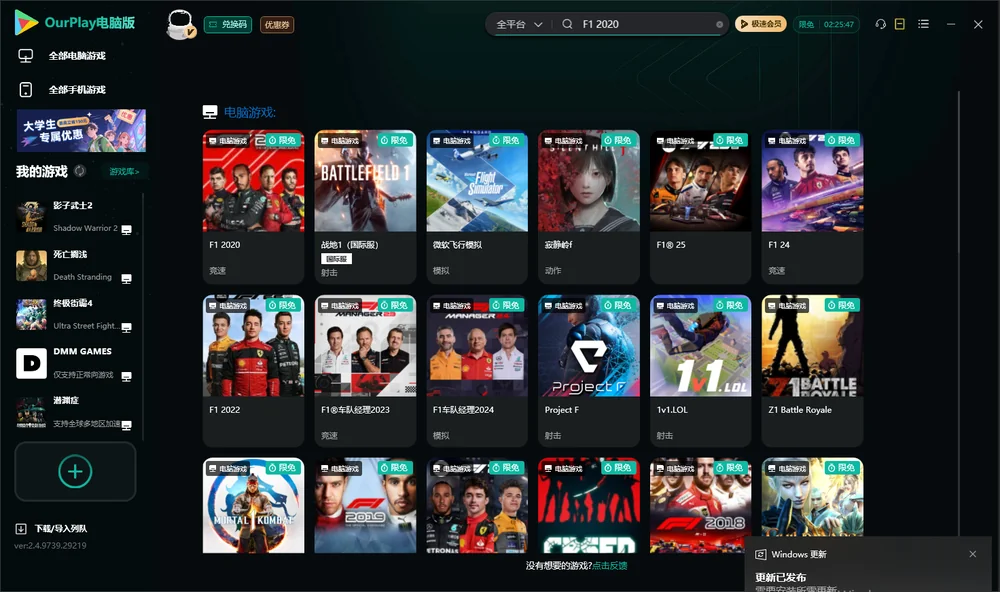Open the F1 Manager 2023 game card
Image resolution: width=1000 pixels, height=592 pixels.
point(365,371)
